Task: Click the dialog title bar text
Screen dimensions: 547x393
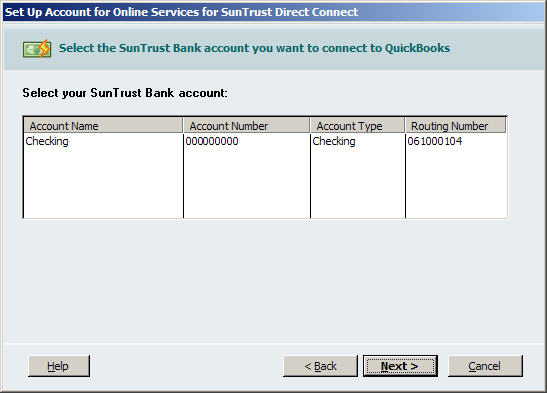Action: (x=181, y=12)
